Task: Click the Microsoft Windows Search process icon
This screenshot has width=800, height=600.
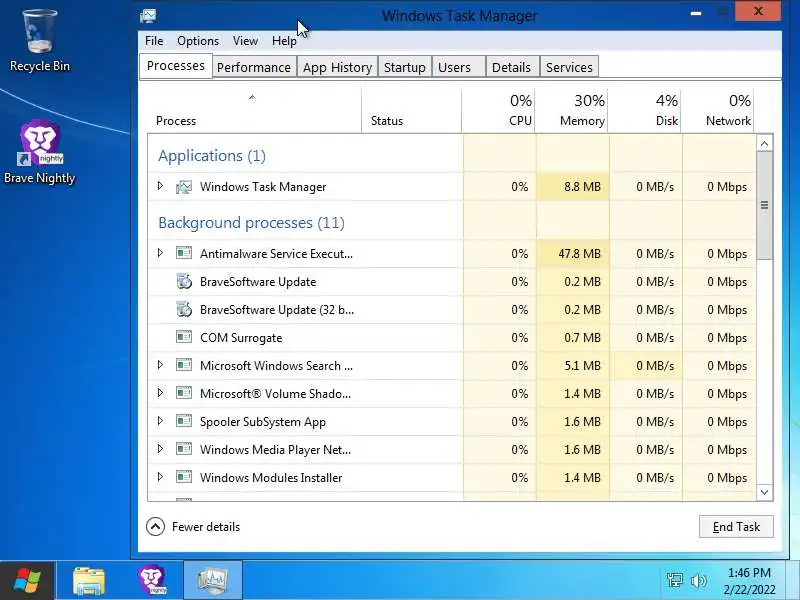Action: (x=184, y=365)
